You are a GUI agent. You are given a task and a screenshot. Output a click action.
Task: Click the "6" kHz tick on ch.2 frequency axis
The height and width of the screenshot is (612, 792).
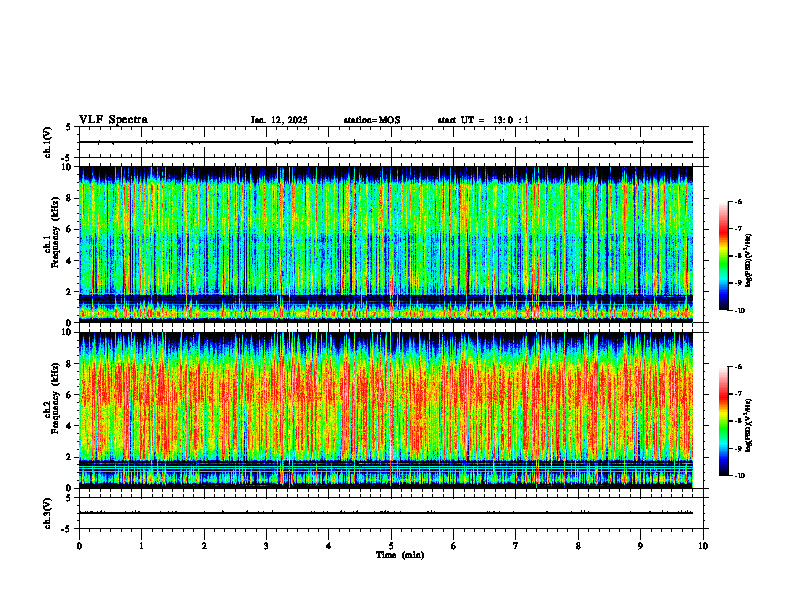(70, 395)
